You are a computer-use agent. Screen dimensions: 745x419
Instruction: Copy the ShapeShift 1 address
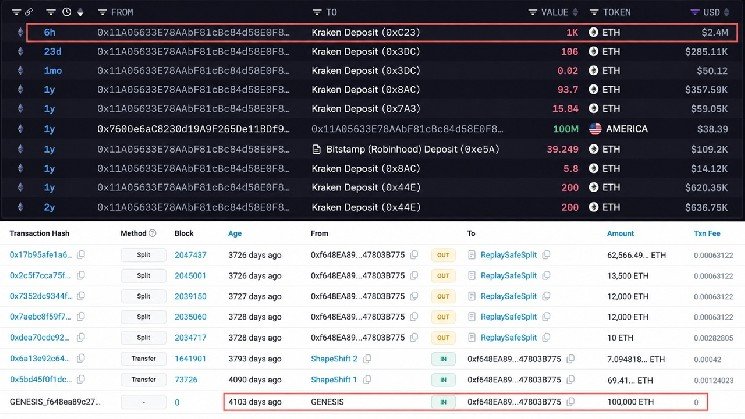coord(367,380)
